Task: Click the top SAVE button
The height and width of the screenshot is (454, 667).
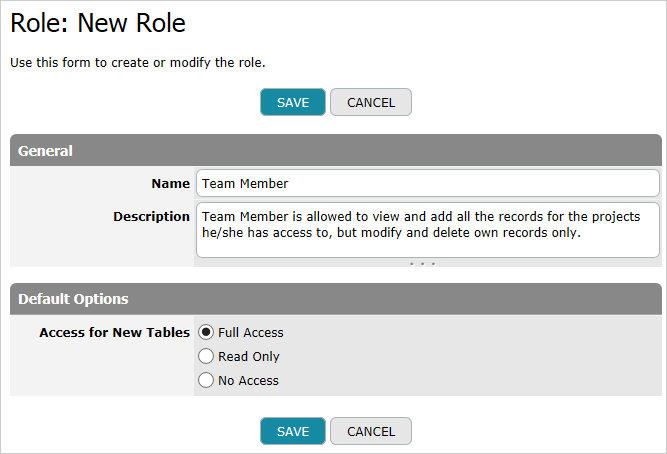Action: click(293, 102)
